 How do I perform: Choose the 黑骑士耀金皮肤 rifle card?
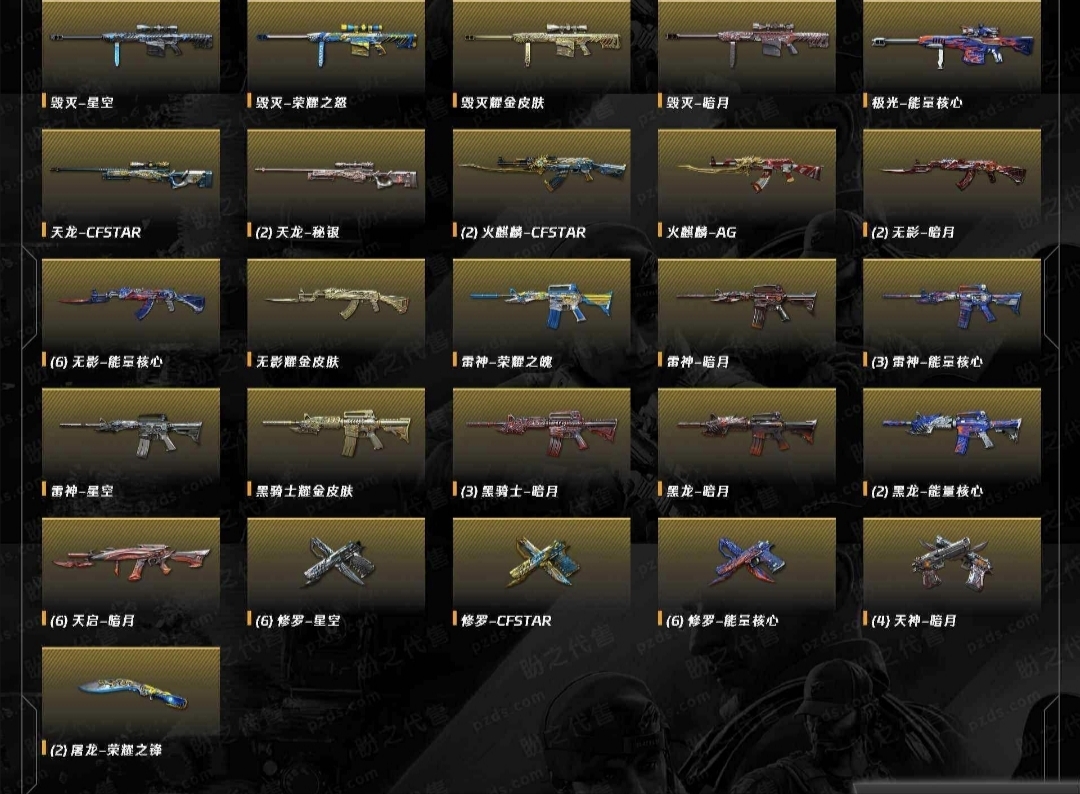(x=336, y=443)
